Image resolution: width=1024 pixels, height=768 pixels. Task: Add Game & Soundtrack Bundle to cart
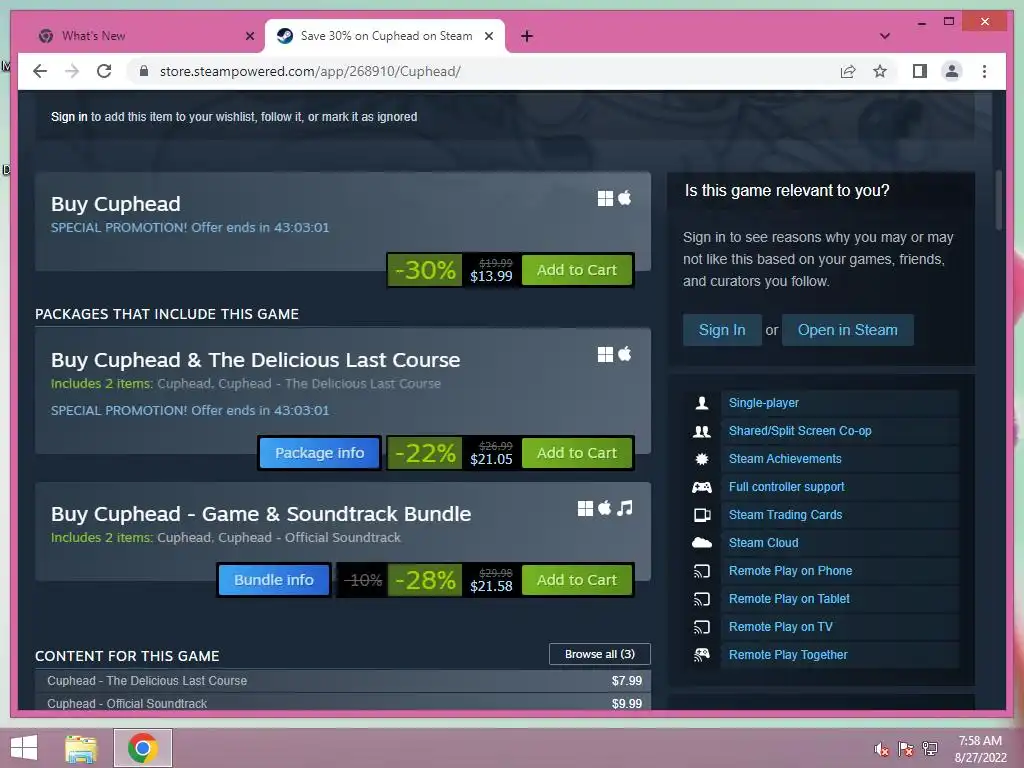pos(577,579)
